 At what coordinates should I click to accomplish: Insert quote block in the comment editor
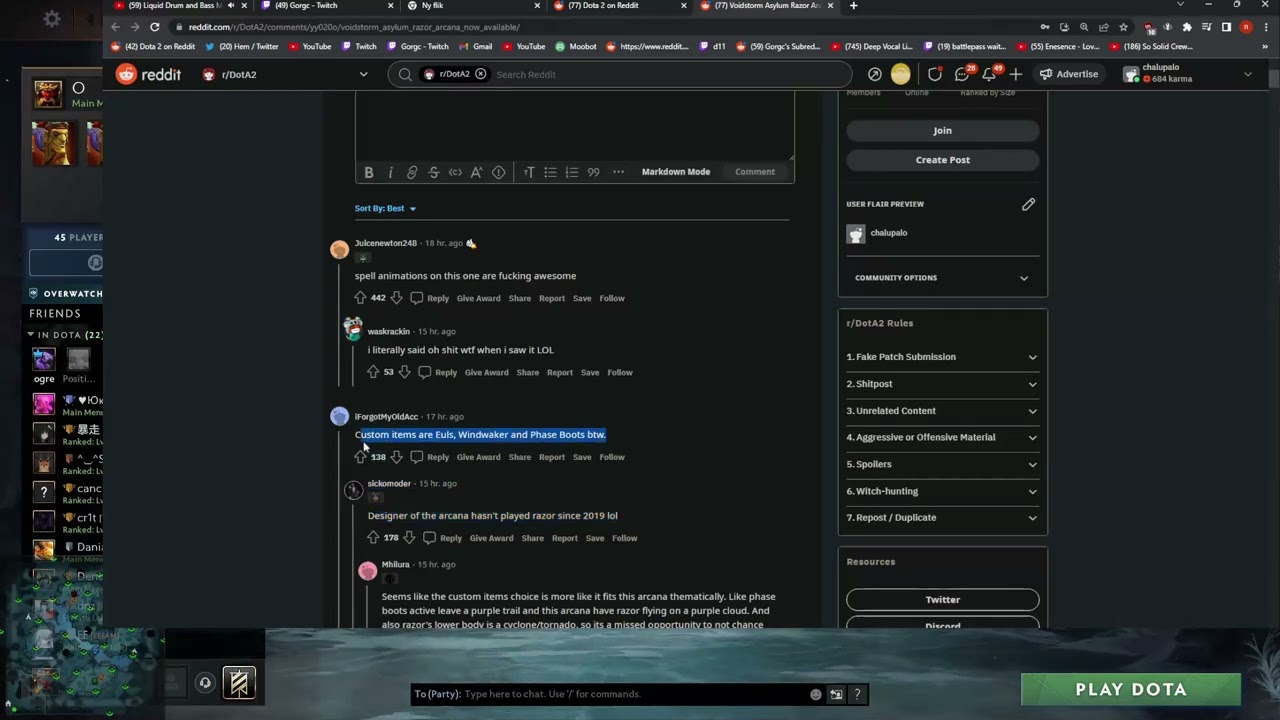pyautogui.click(x=593, y=172)
